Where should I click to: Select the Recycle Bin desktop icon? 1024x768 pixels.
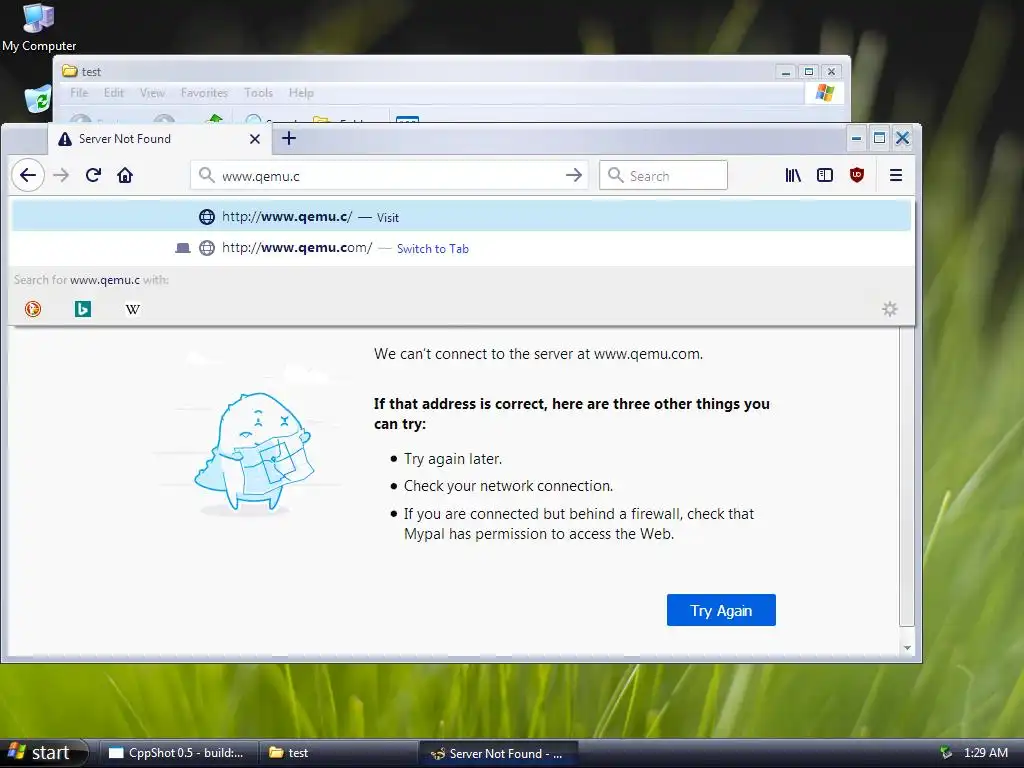tap(37, 99)
